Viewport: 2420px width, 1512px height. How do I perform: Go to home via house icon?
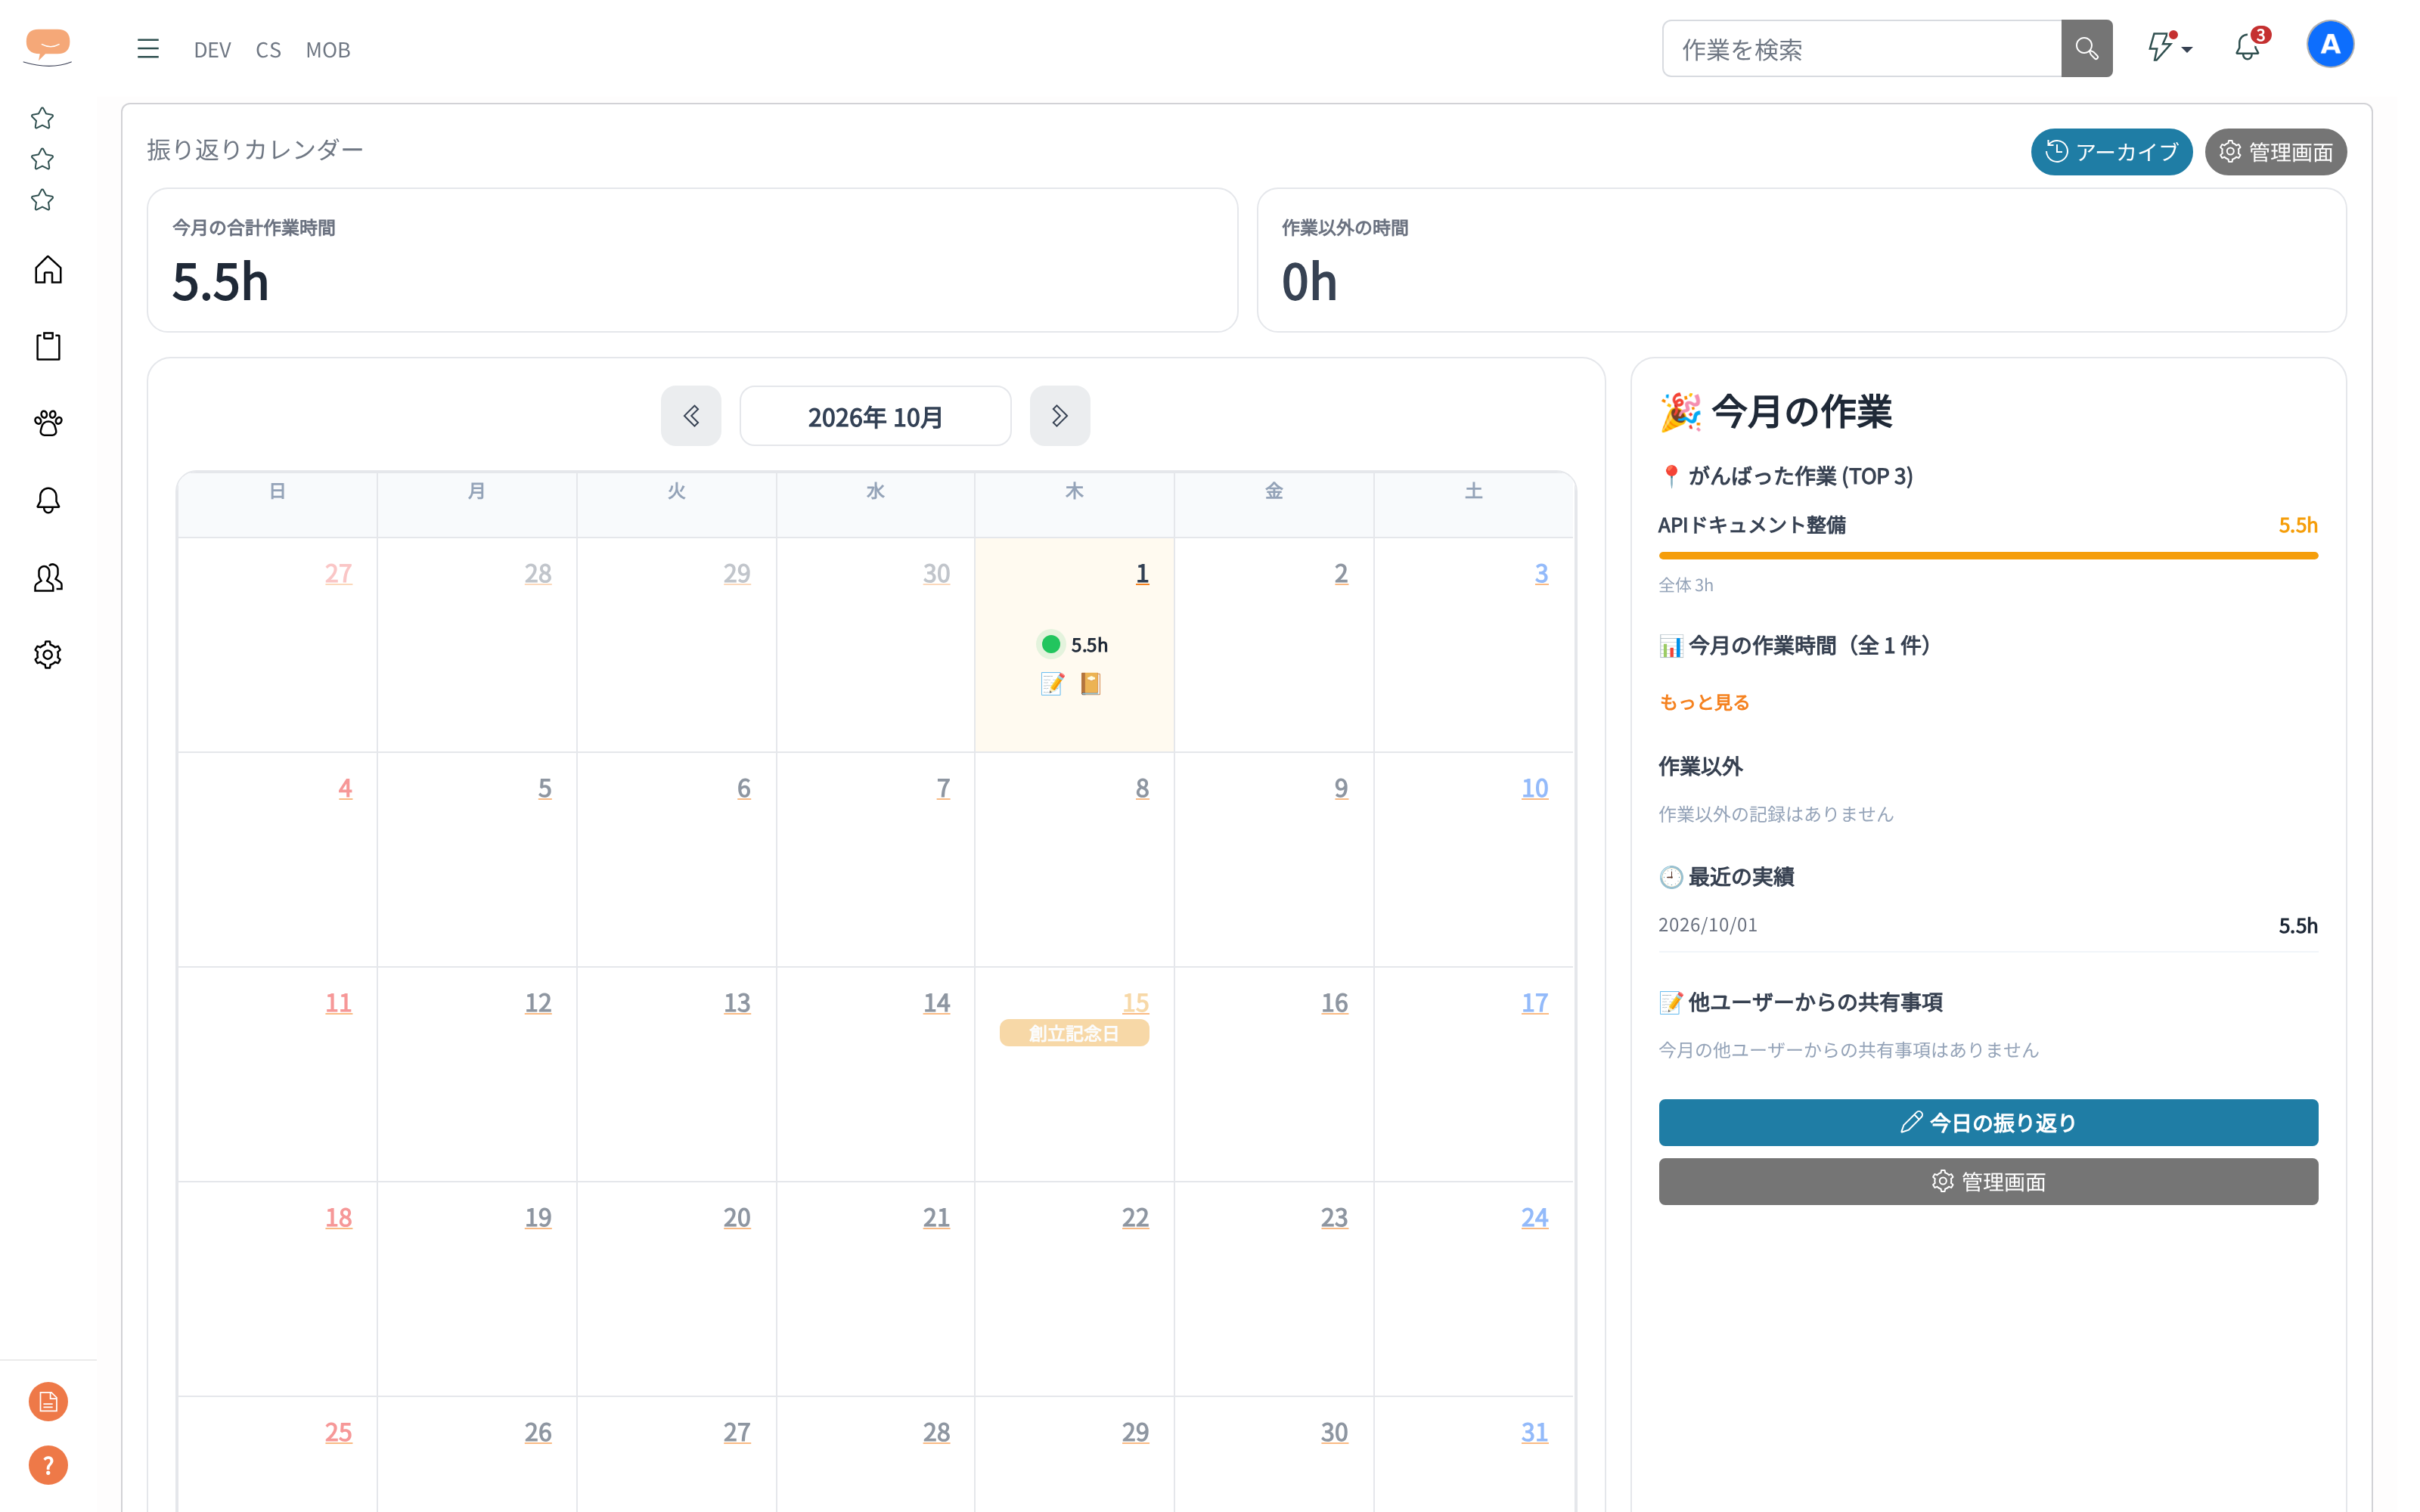pyautogui.click(x=48, y=270)
